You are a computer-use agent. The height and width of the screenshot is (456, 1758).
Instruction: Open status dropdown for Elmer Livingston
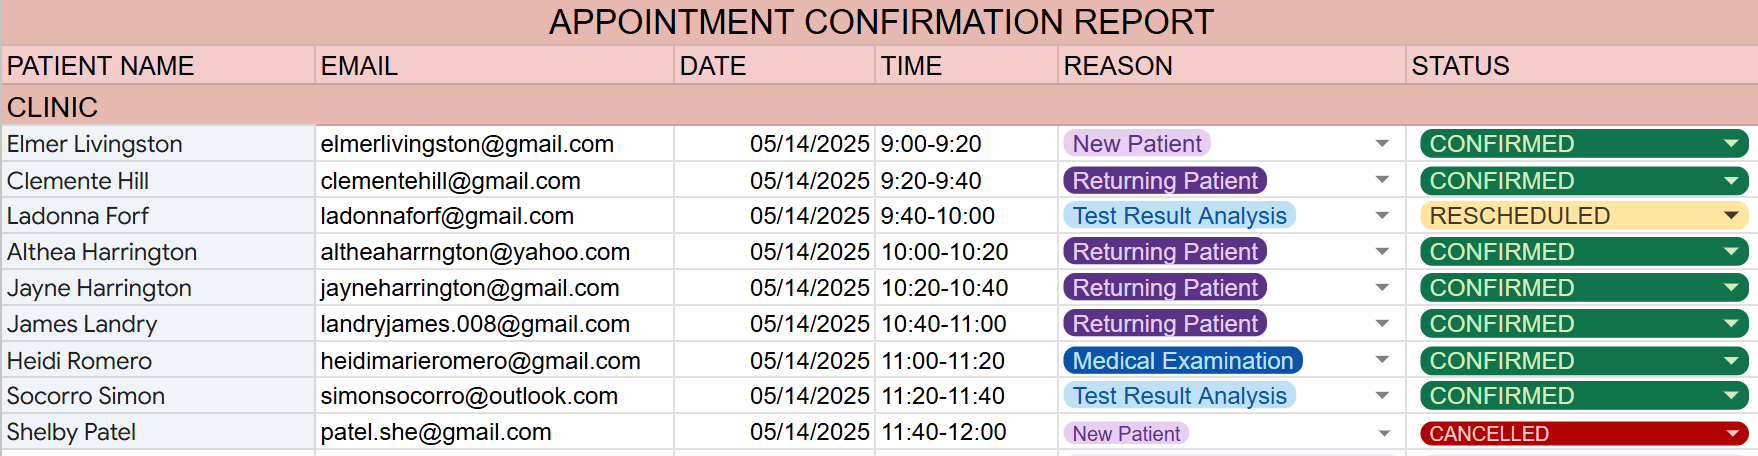1730,144
